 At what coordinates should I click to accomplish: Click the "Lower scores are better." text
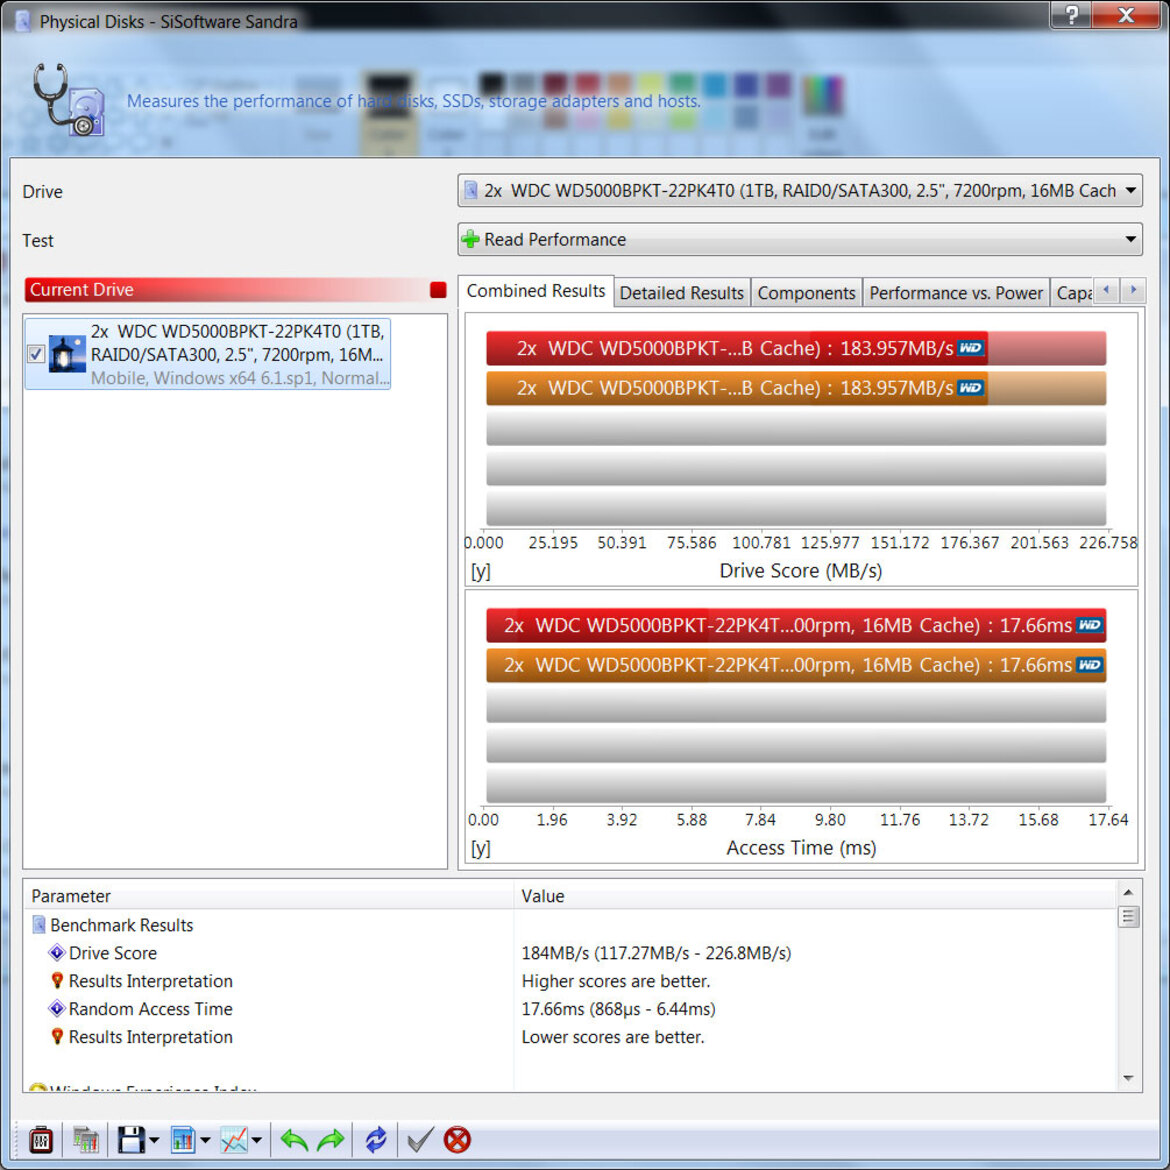tap(613, 1037)
